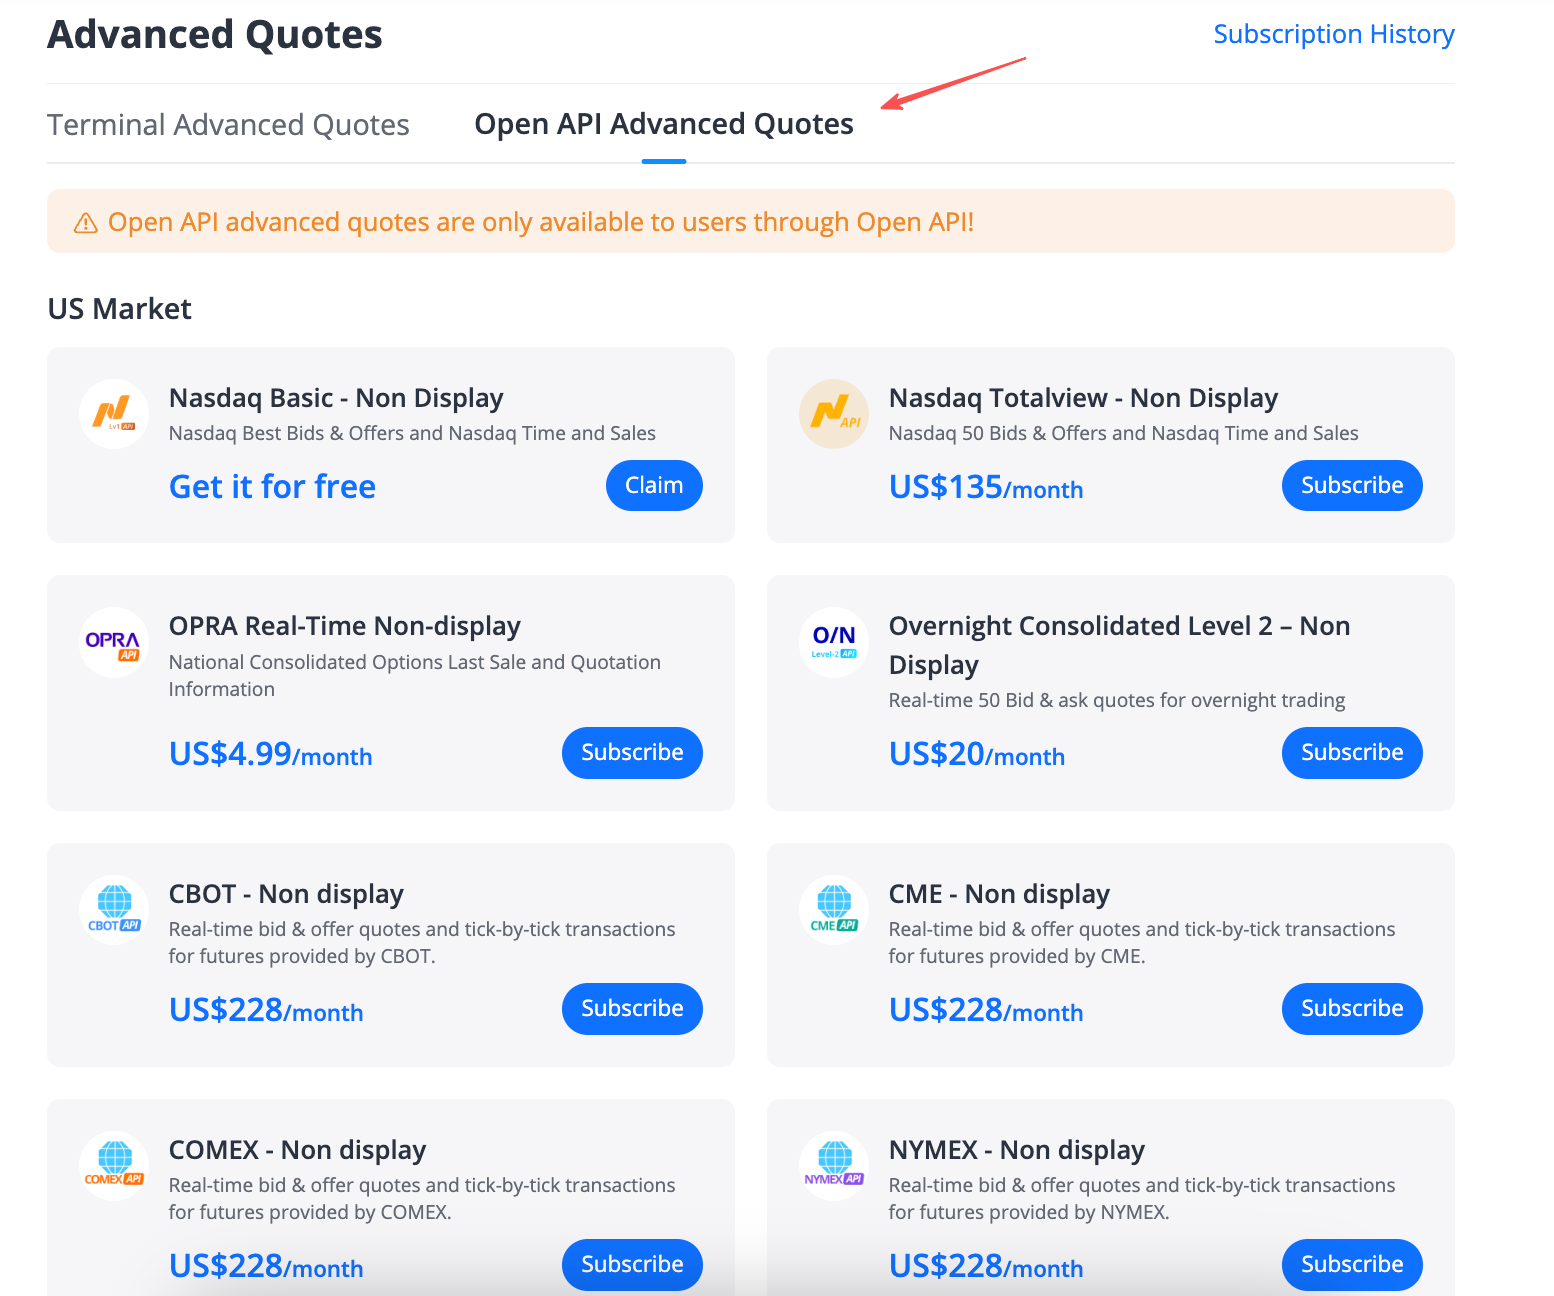The width and height of the screenshot is (1554, 1296).
Task: Subscribe to NYMEX Non display
Action: [1352, 1264]
